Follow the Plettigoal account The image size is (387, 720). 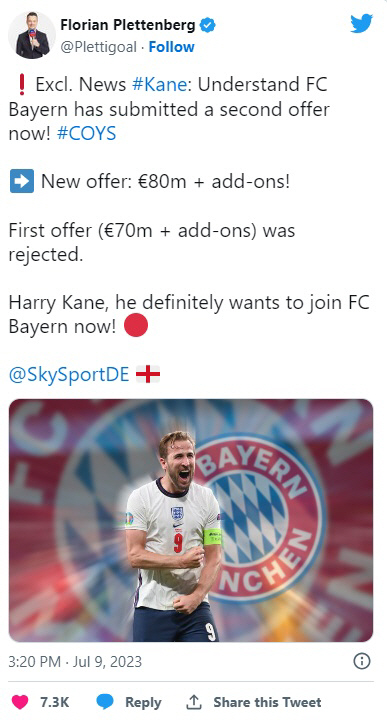(x=172, y=47)
